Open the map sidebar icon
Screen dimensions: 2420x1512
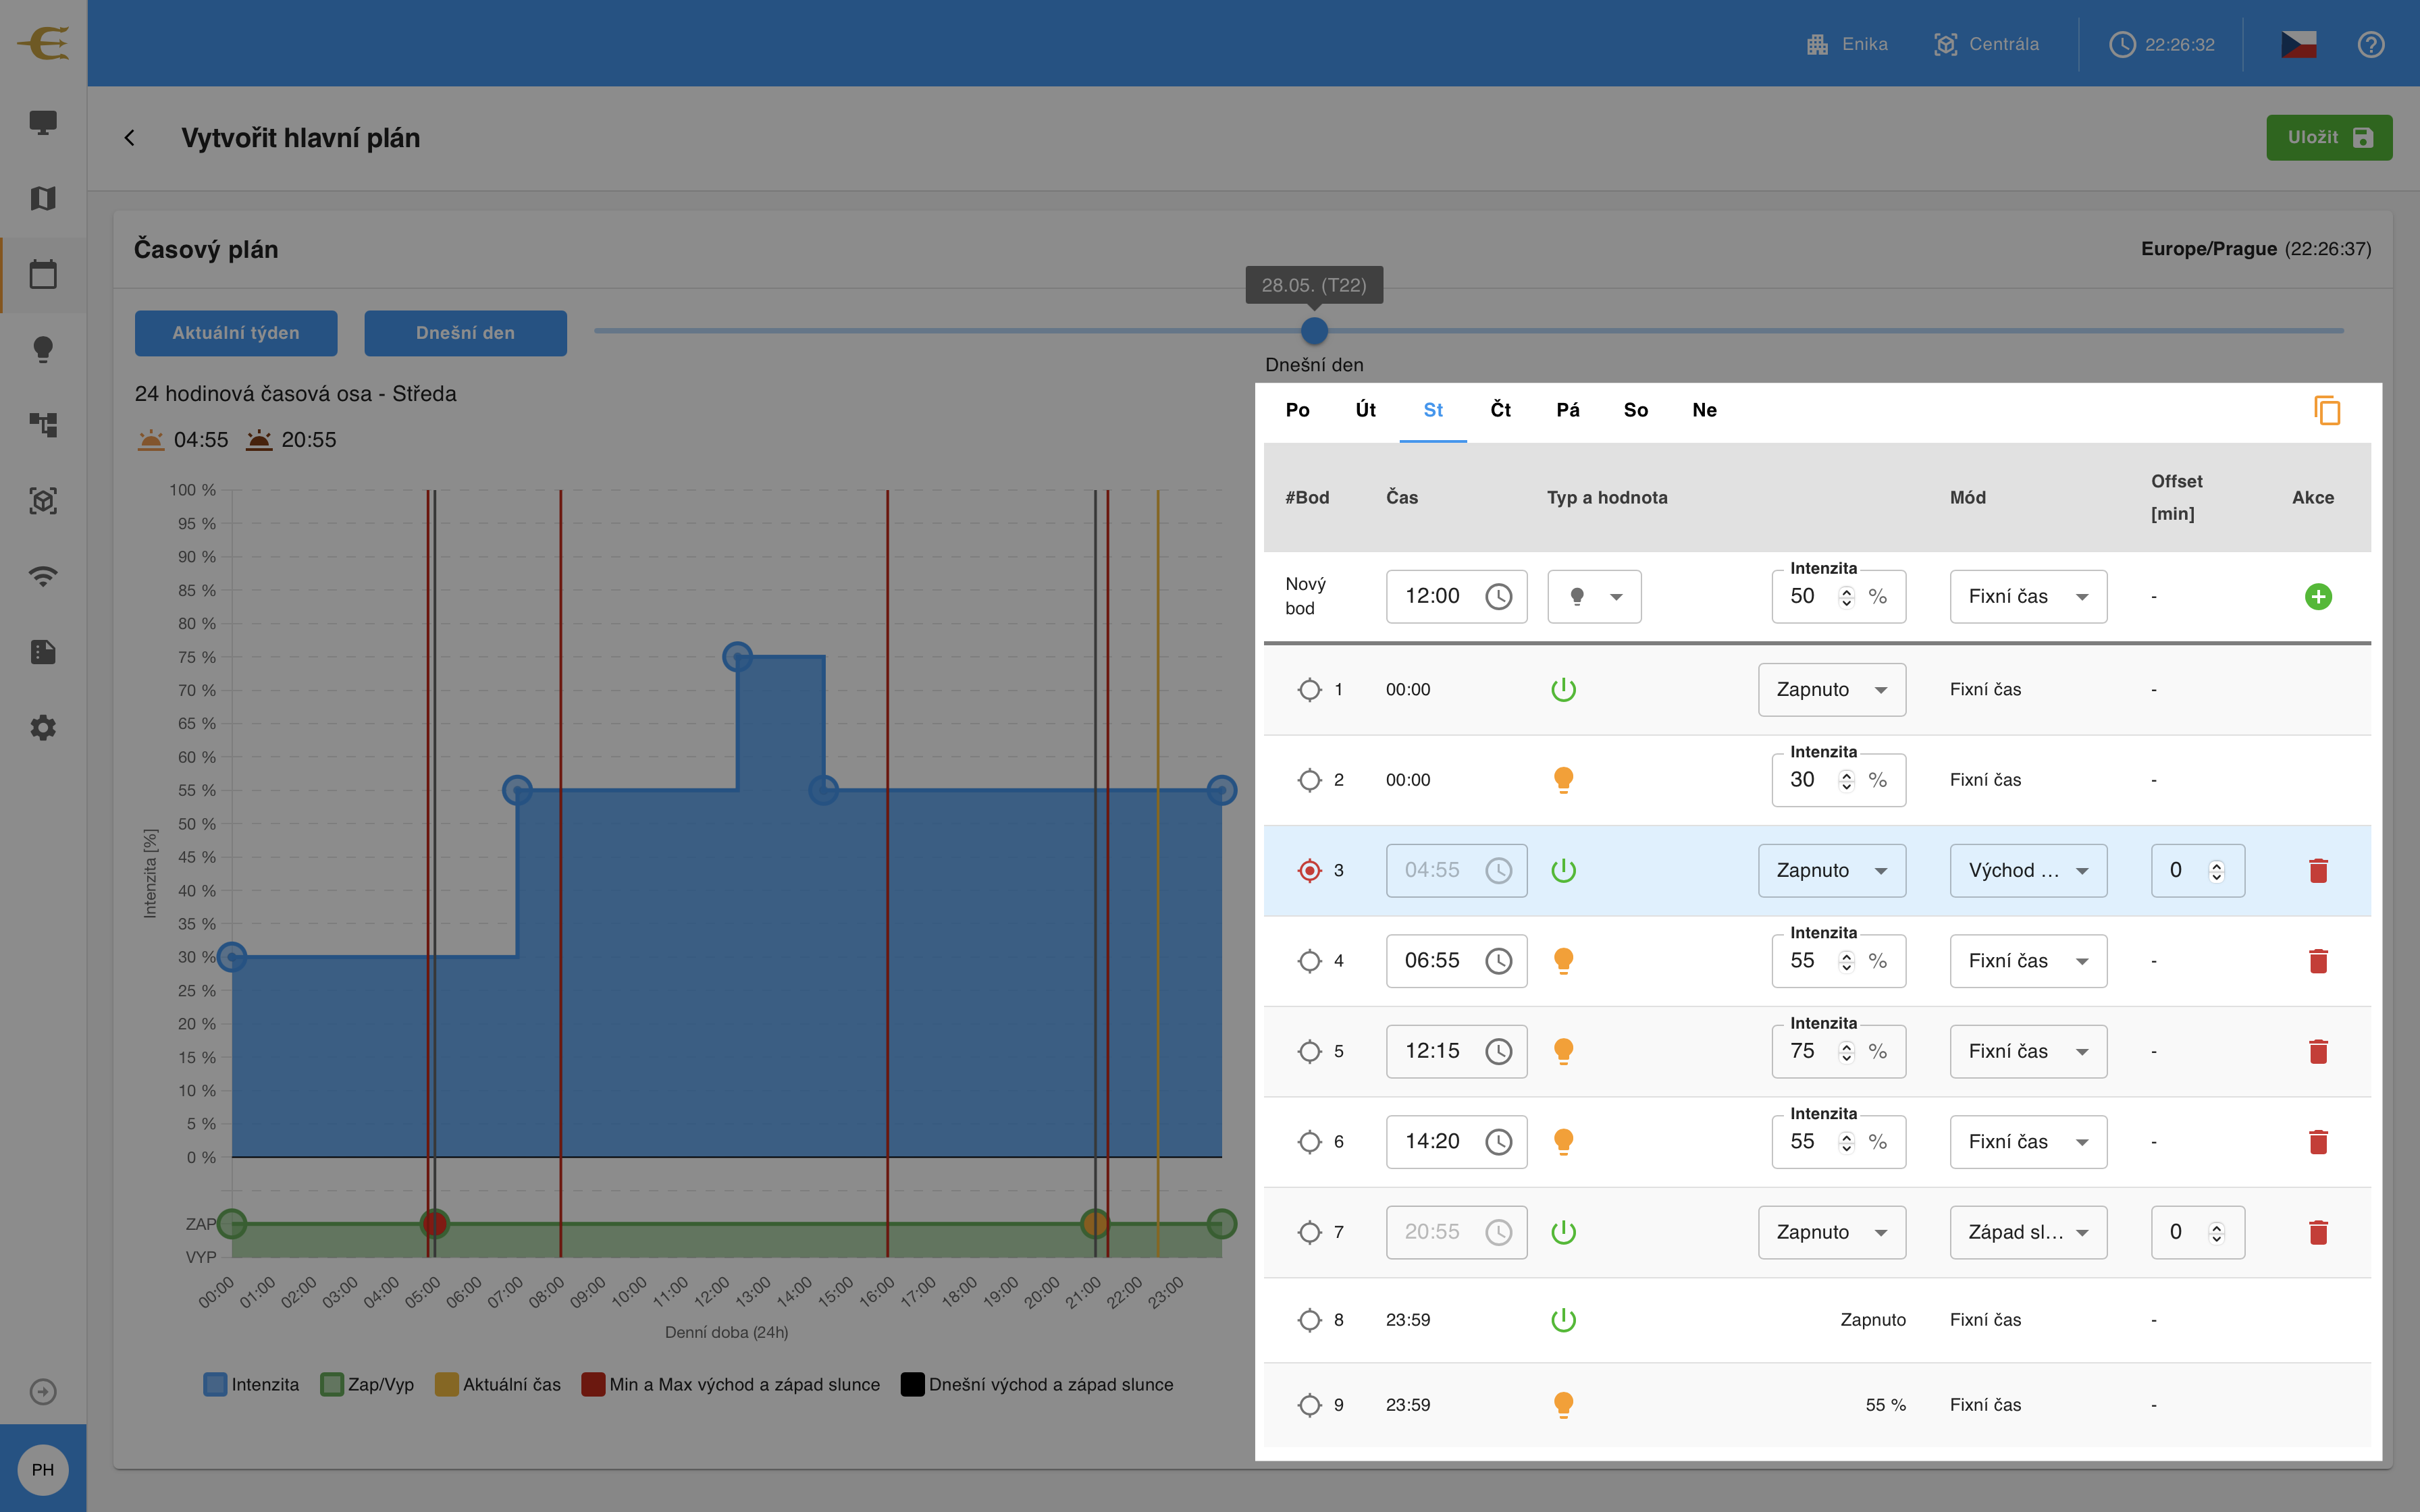(43, 198)
